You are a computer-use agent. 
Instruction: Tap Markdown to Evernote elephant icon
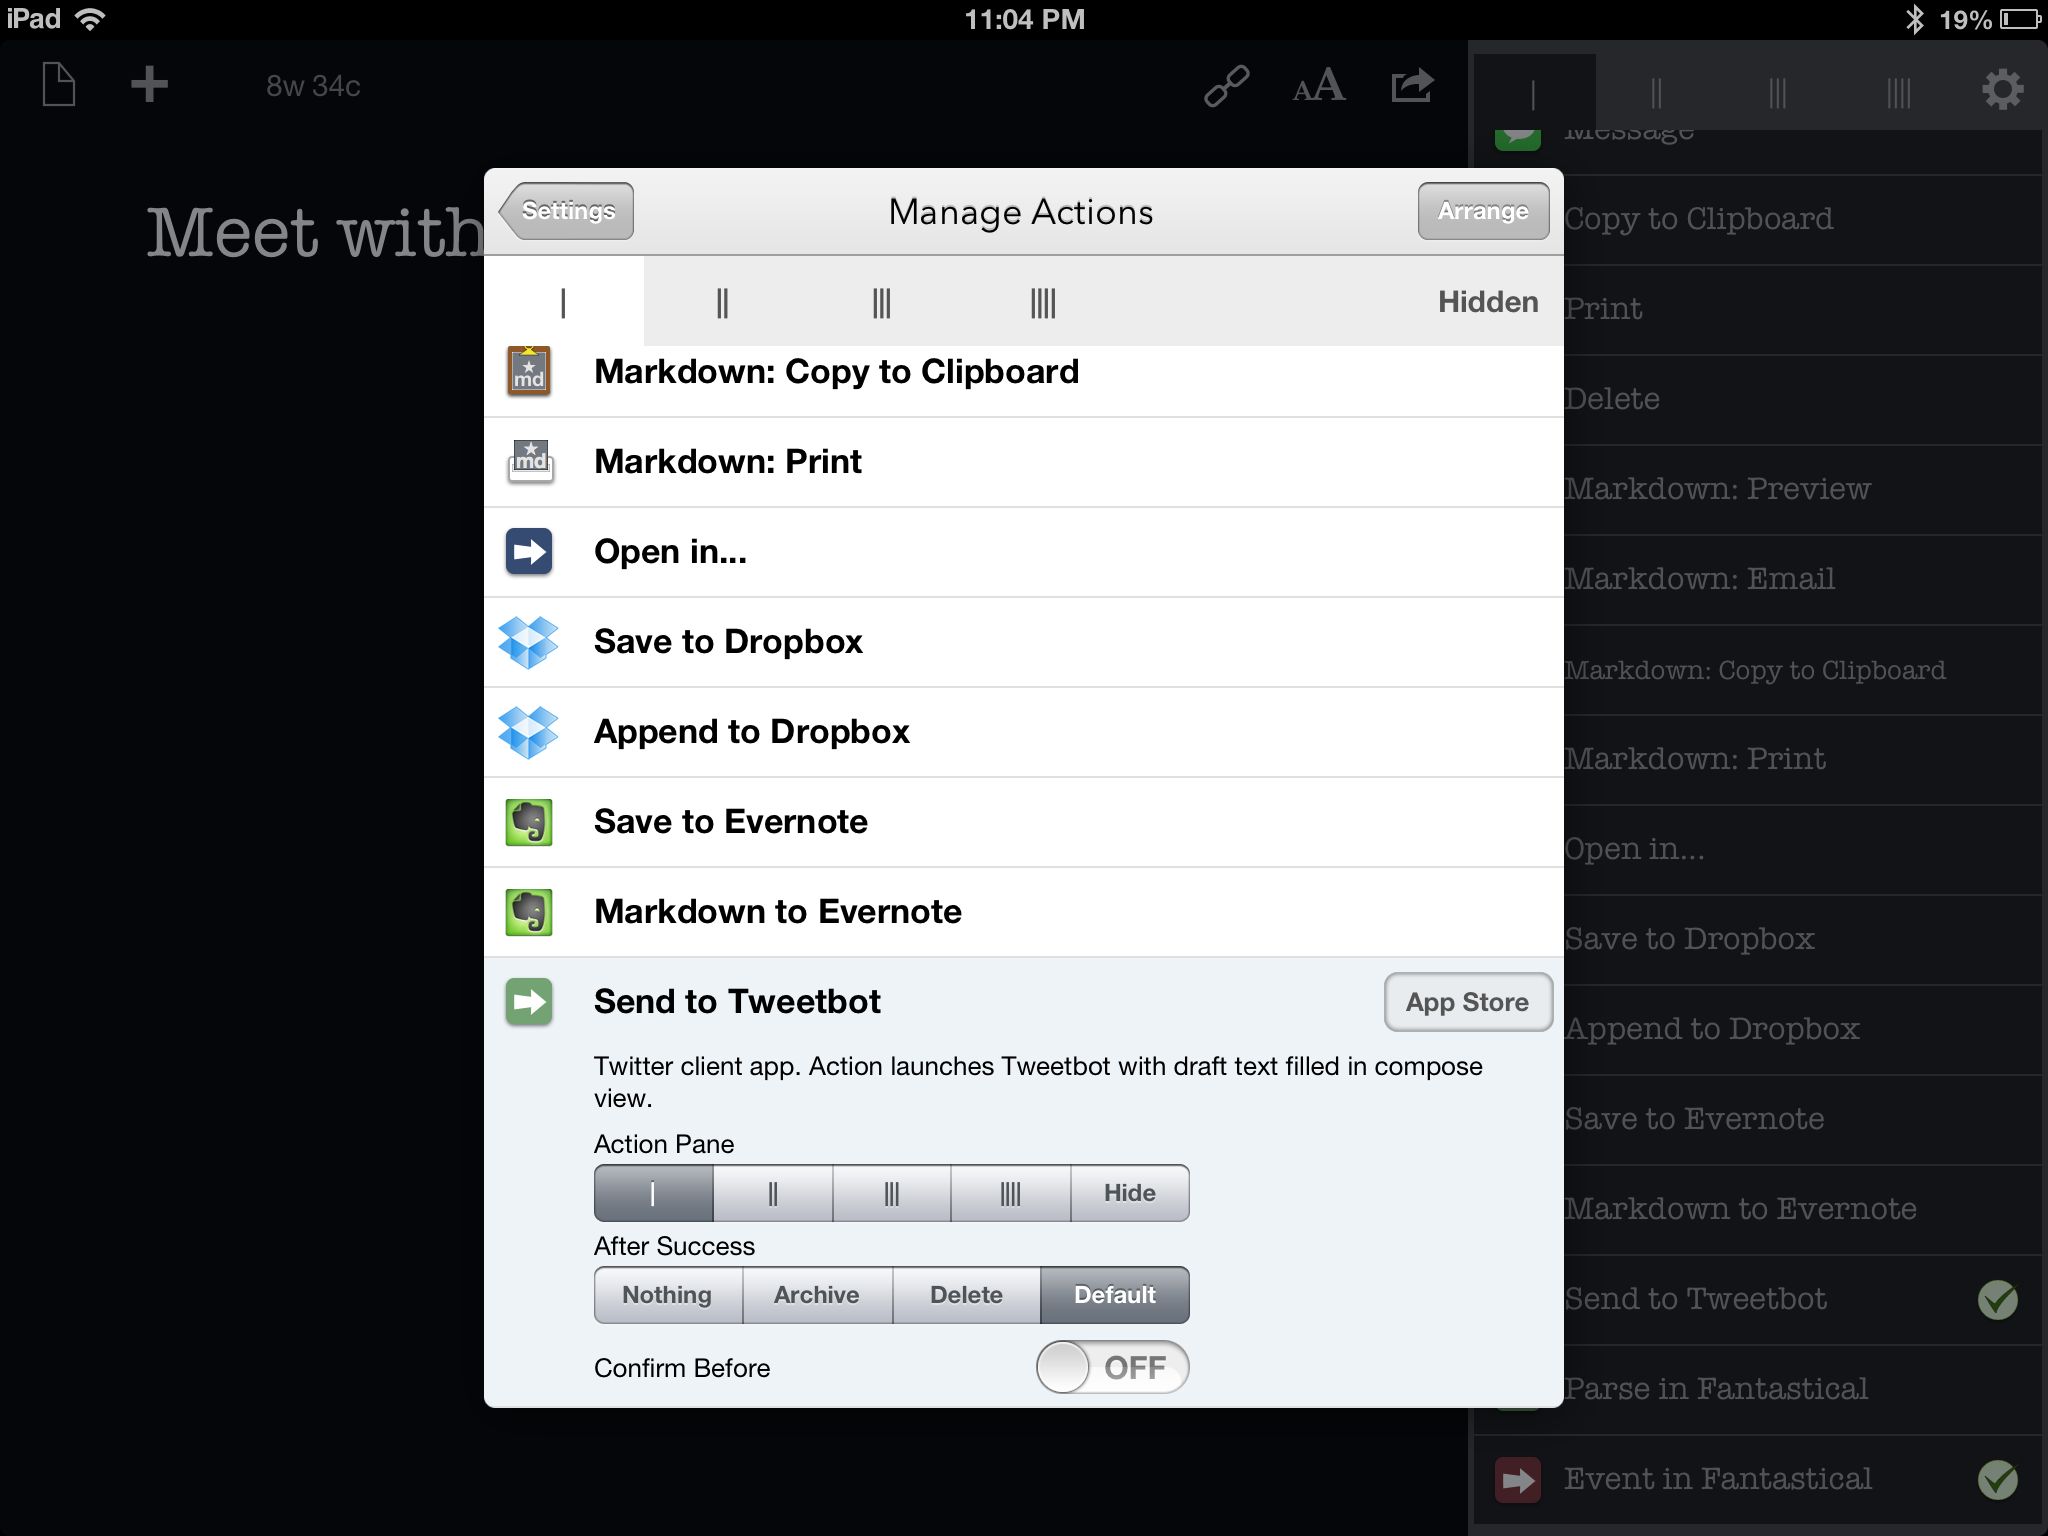[529, 912]
